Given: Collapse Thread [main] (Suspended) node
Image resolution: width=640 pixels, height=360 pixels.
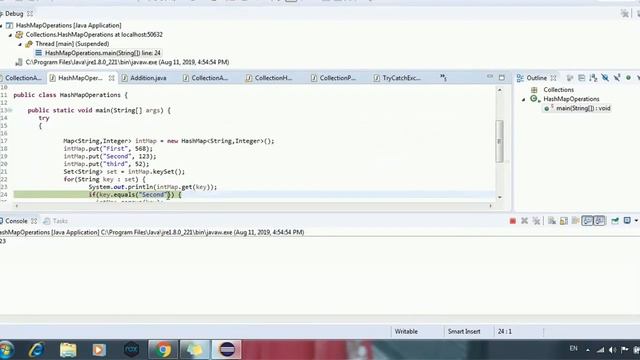Looking at the screenshot, I should tap(20, 44).
